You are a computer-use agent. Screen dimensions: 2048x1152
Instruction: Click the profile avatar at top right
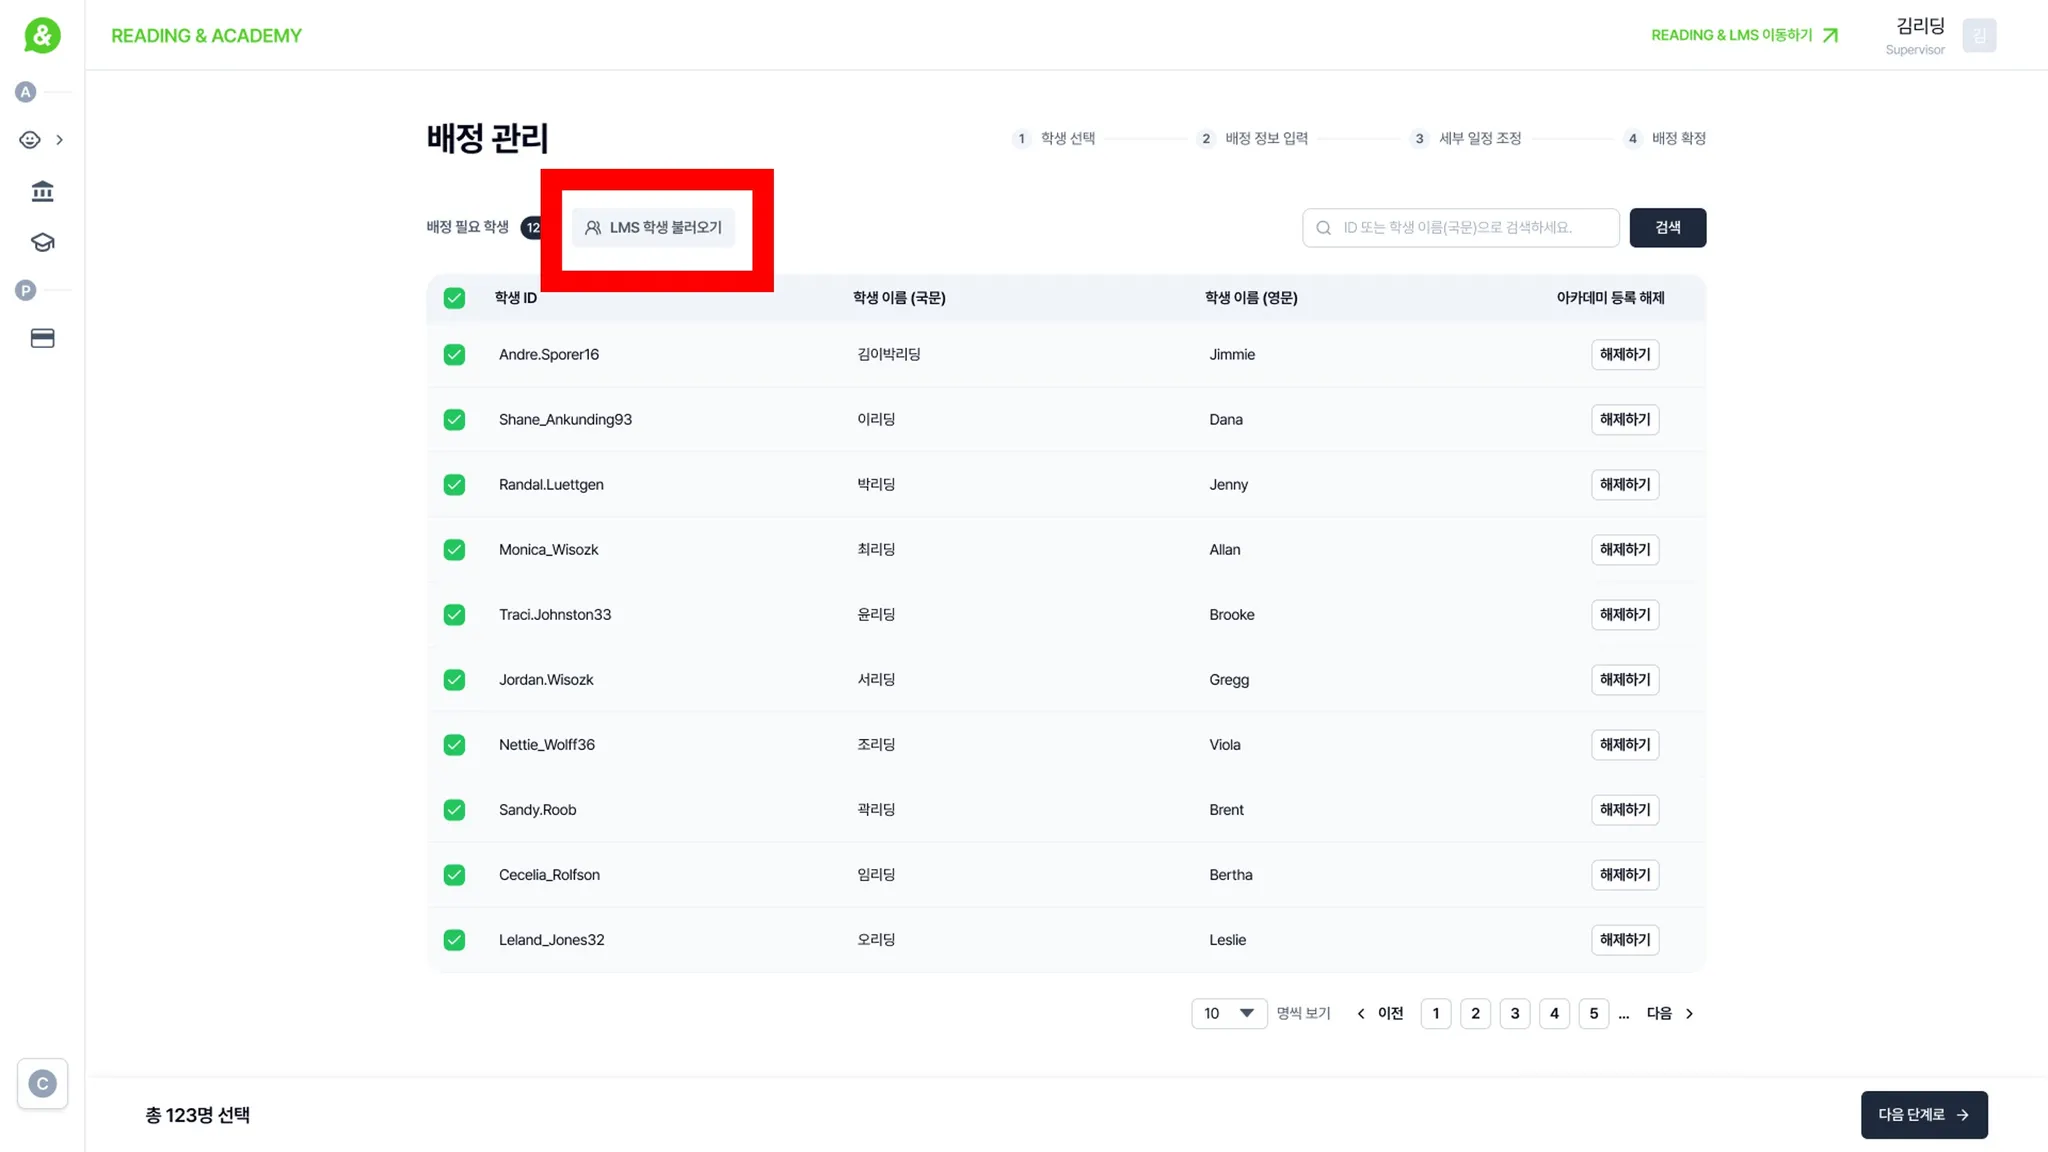click(x=1978, y=36)
